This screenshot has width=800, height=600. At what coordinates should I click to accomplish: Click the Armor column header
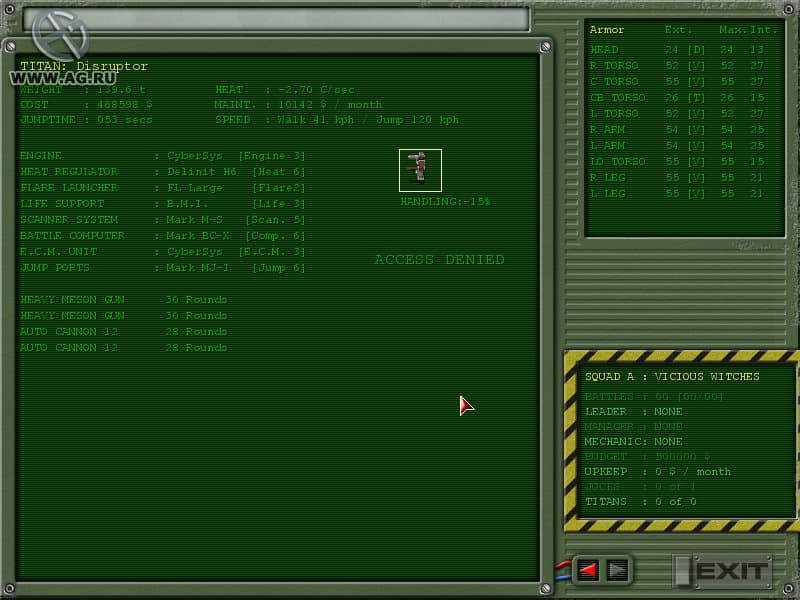point(607,30)
